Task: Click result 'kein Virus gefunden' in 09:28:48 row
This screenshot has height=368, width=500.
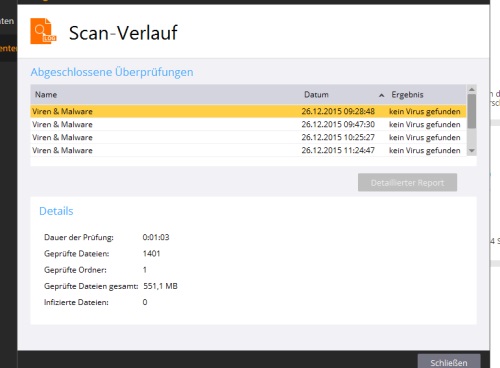Action: [425, 111]
